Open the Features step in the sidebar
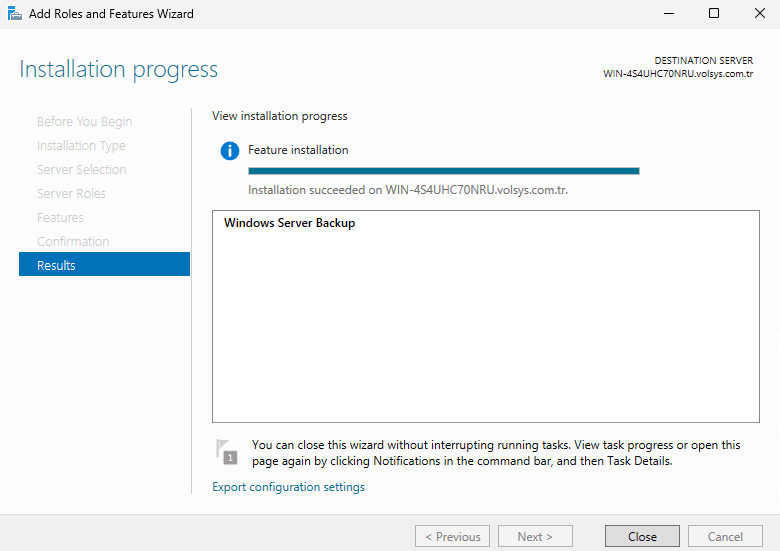Viewport: 780px width, 551px height. point(60,218)
